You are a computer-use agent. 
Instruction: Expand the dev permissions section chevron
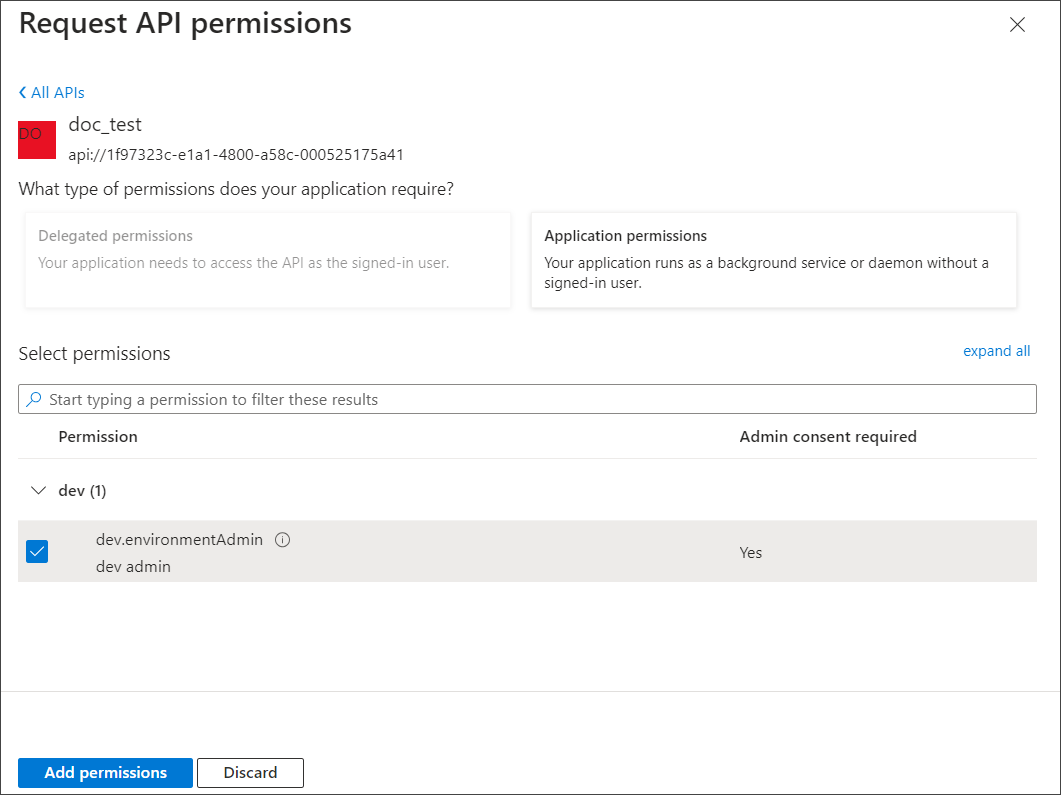coord(38,490)
